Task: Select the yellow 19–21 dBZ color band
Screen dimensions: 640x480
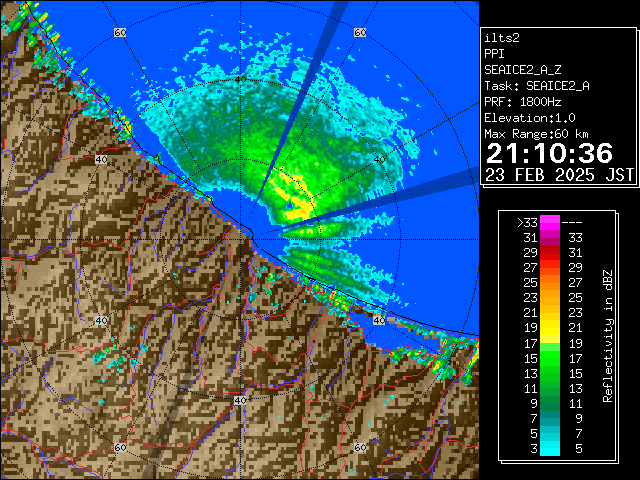Action: [550, 328]
